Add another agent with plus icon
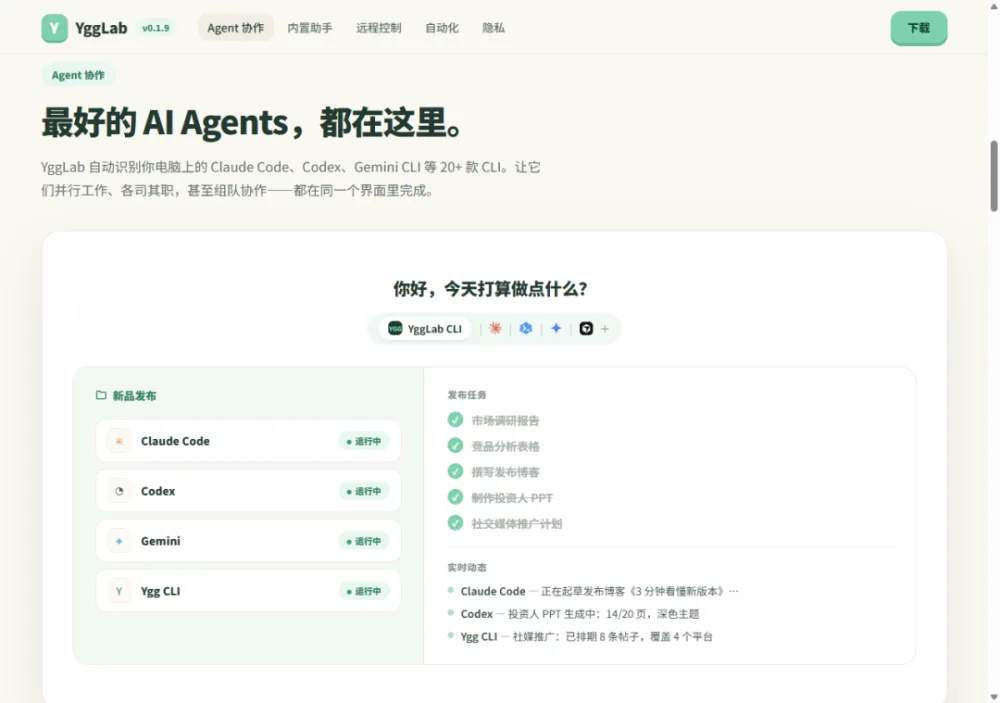Viewport: 1000px width, 703px height. [x=605, y=329]
